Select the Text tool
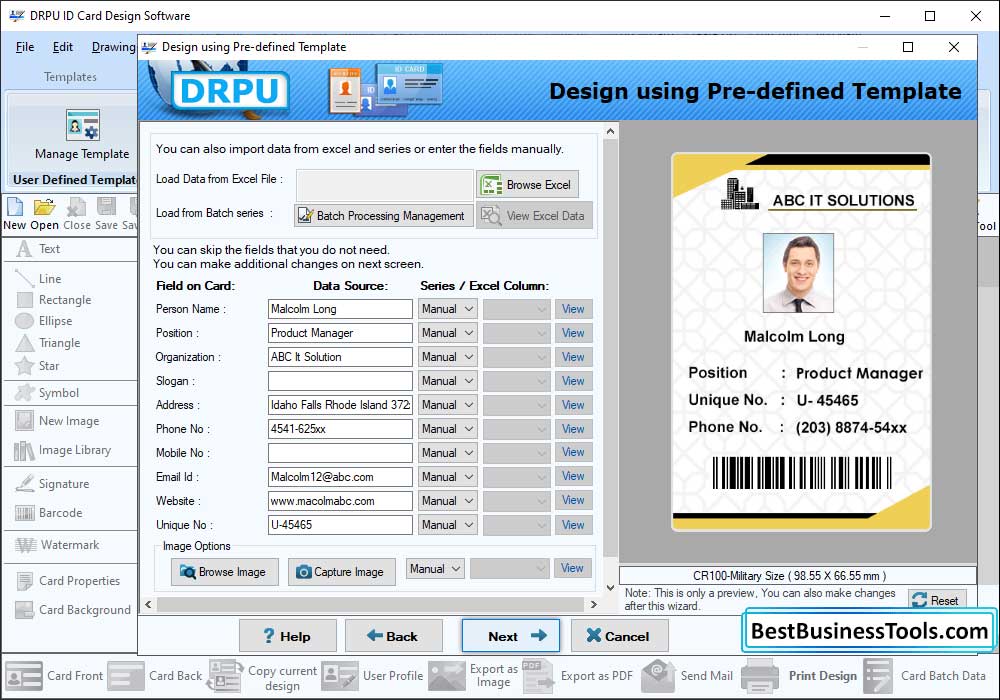1000x700 pixels. pos(38,249)
